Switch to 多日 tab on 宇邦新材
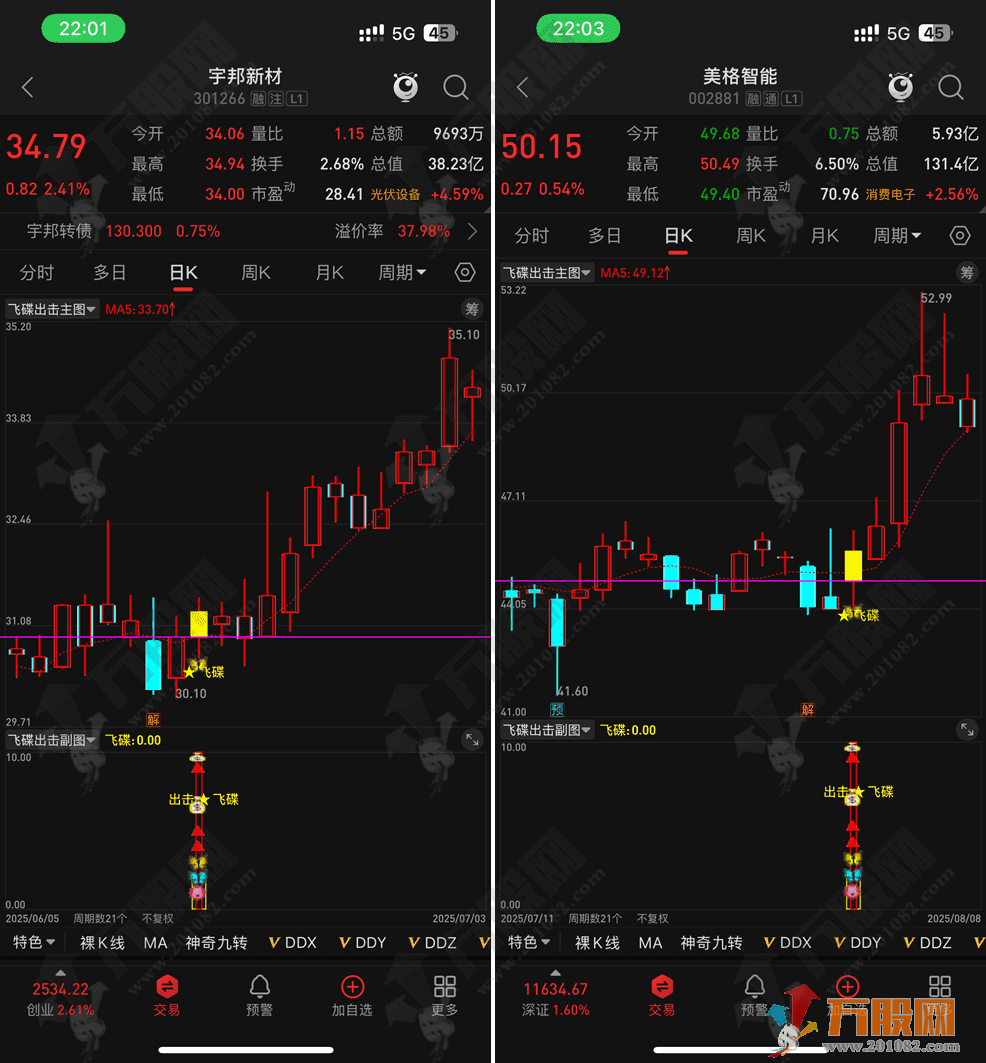The height and width of the screenshot is (1063, 986). [x=109, y=273]
